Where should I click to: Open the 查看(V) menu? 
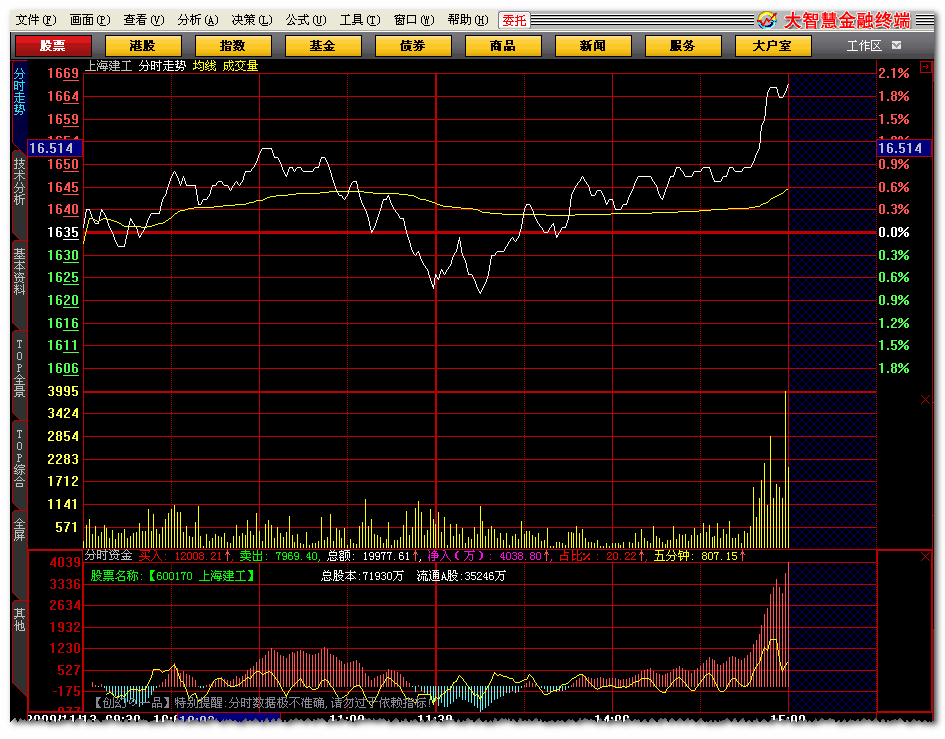(143, 20)
